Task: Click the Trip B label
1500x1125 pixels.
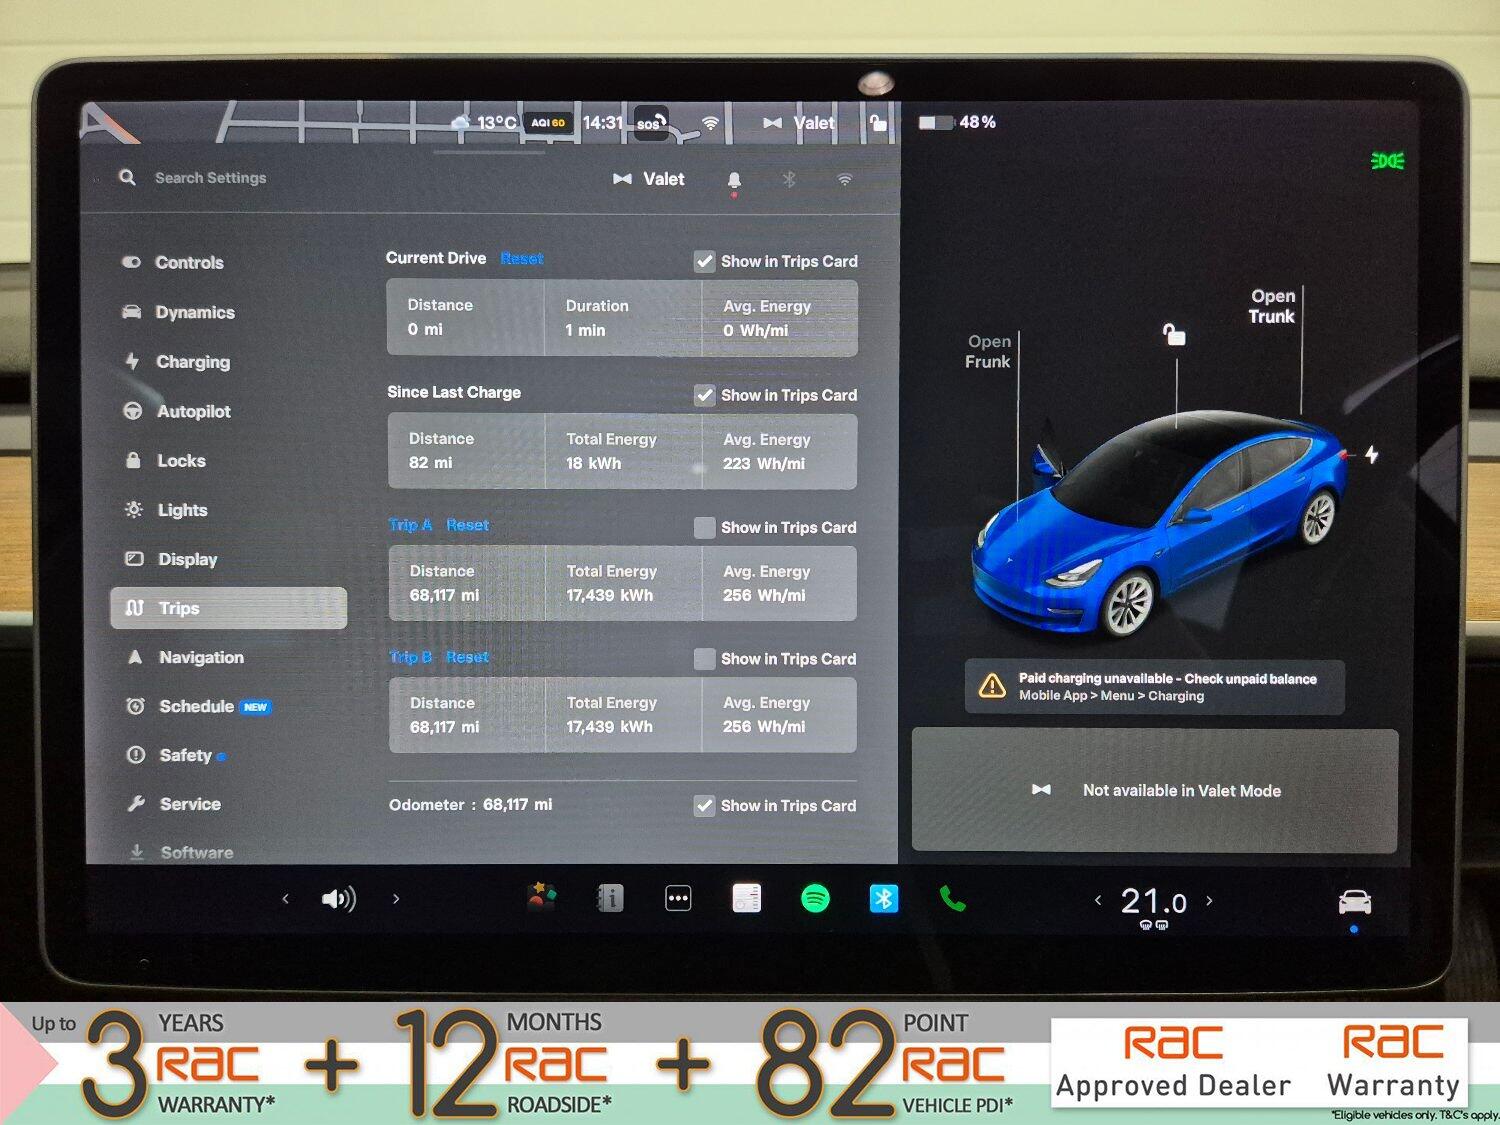Action: (x=410, y=657)
